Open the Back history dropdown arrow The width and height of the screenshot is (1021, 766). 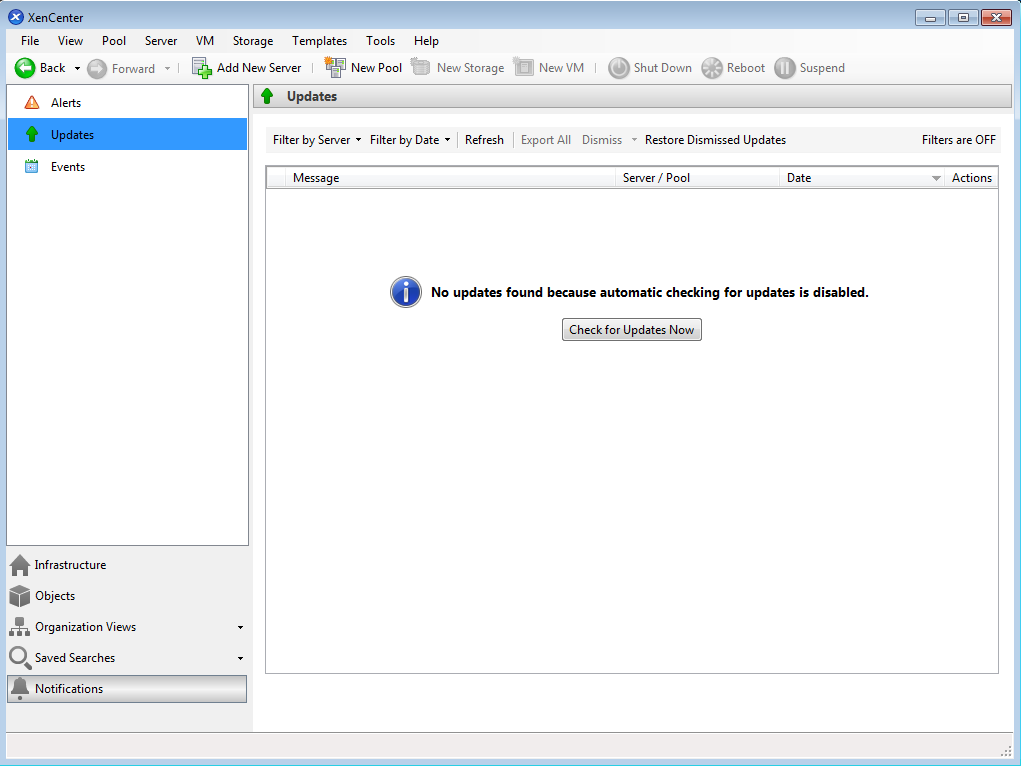(x=78, y=69)
